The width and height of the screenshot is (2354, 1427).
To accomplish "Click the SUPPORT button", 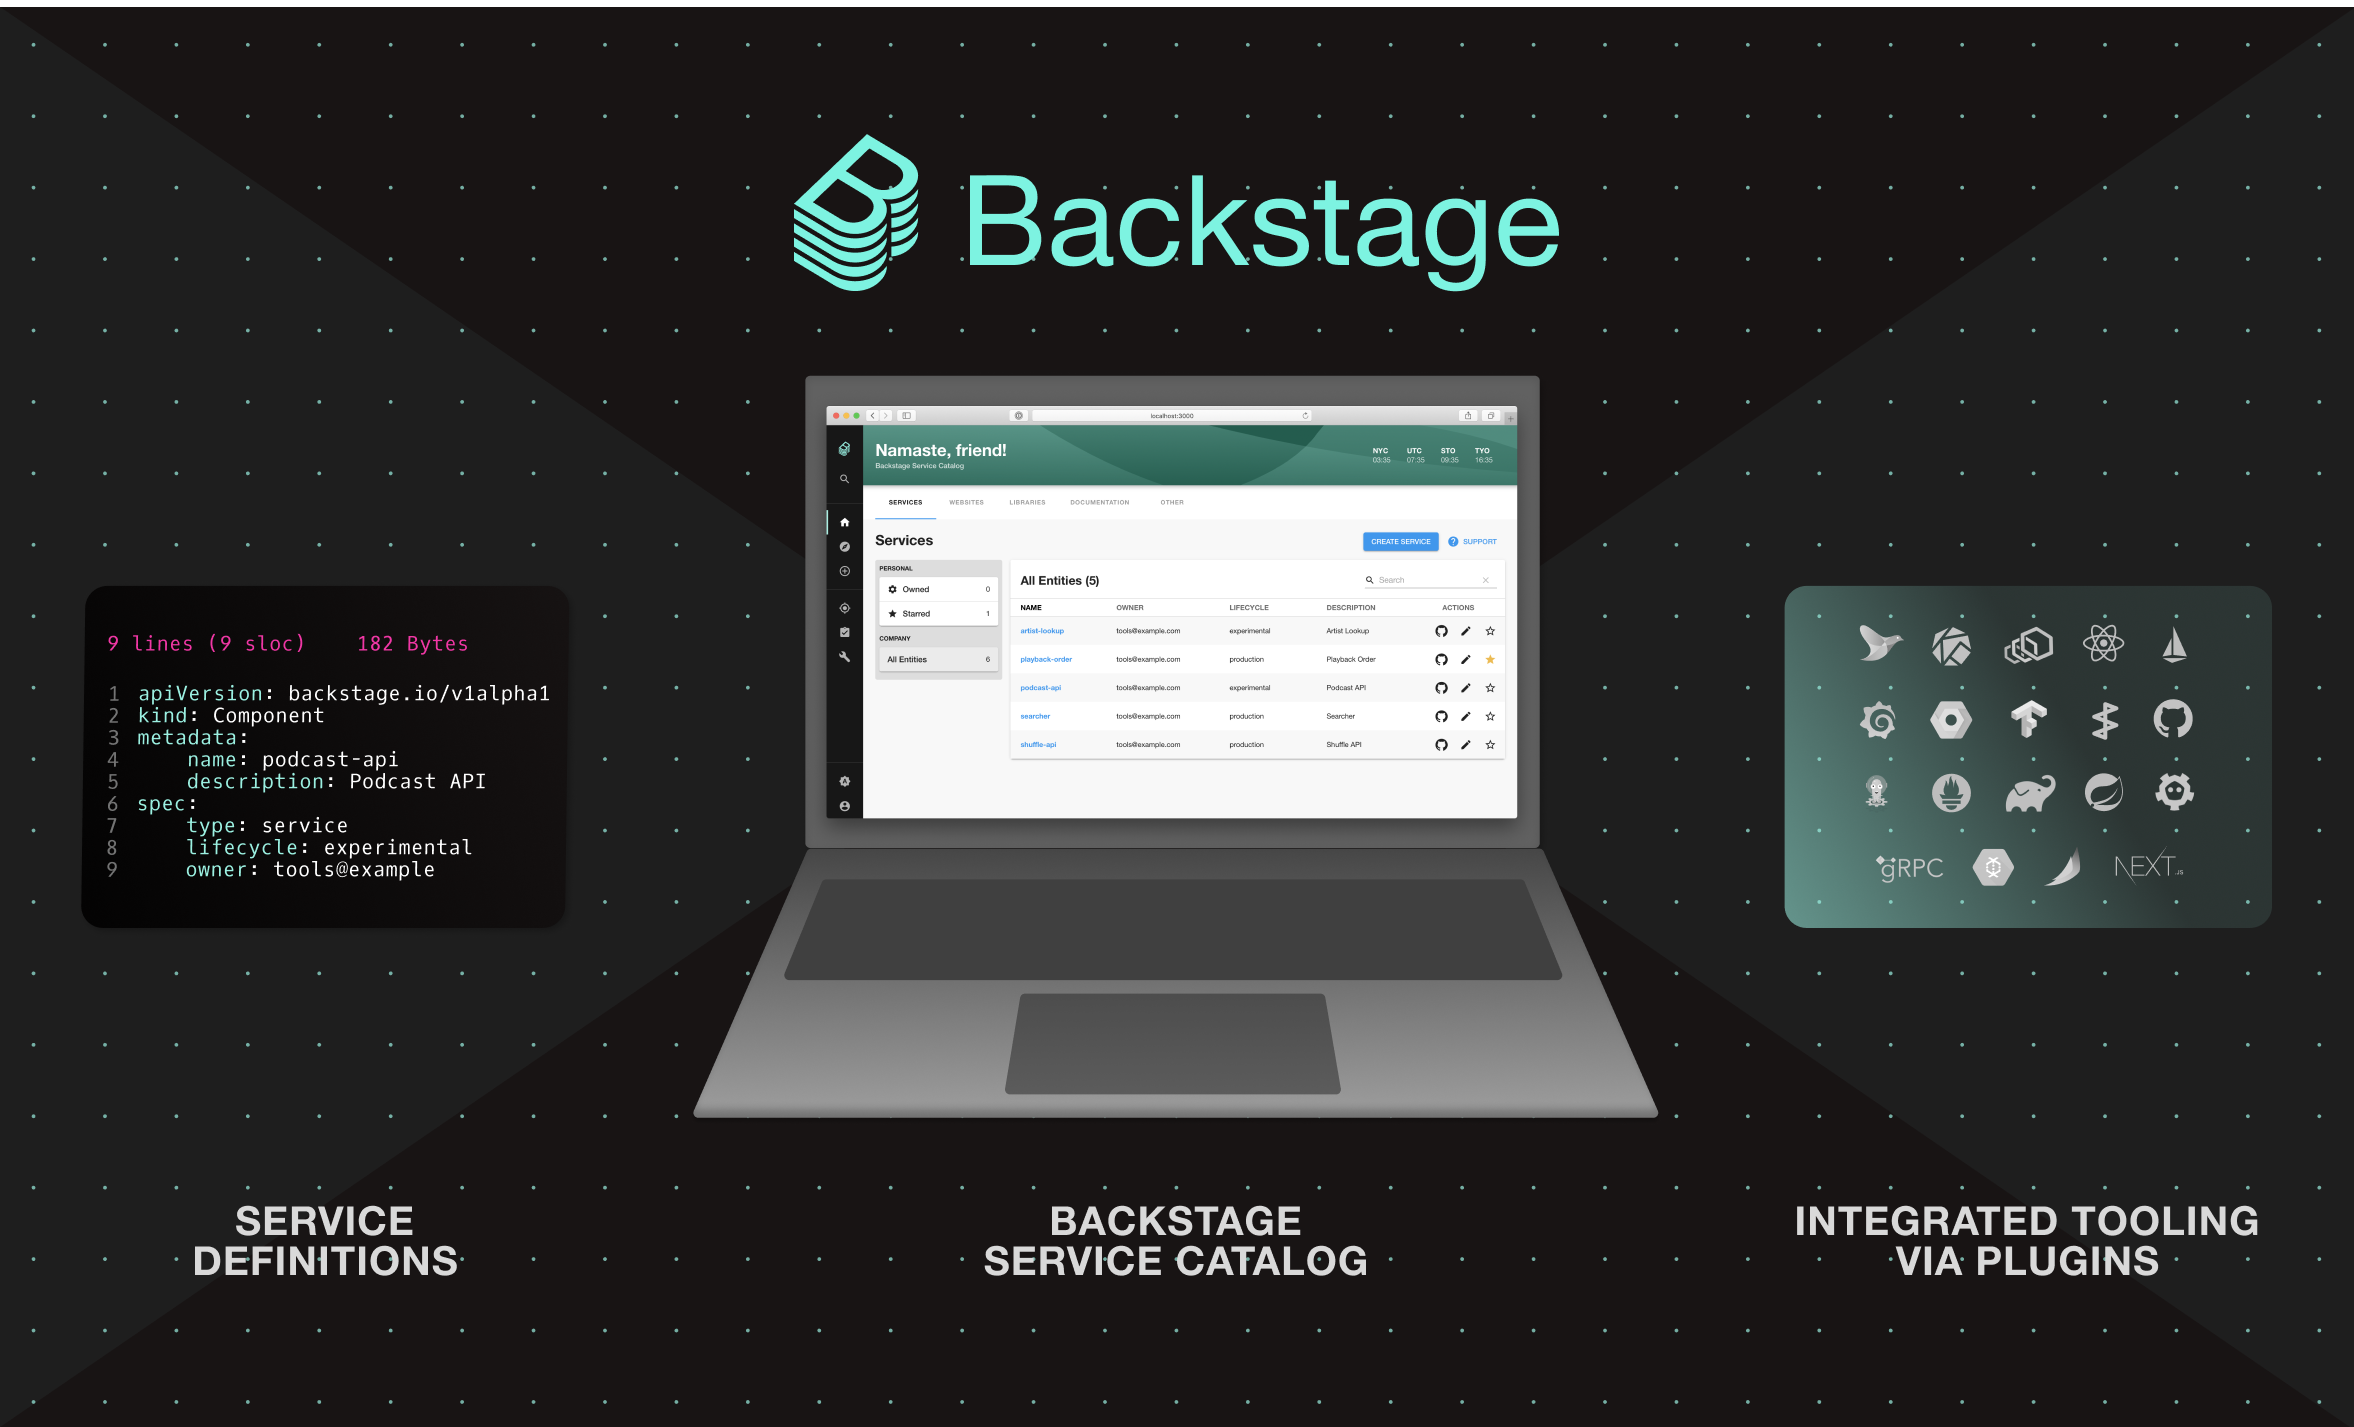I will (x=1473, y=541).
